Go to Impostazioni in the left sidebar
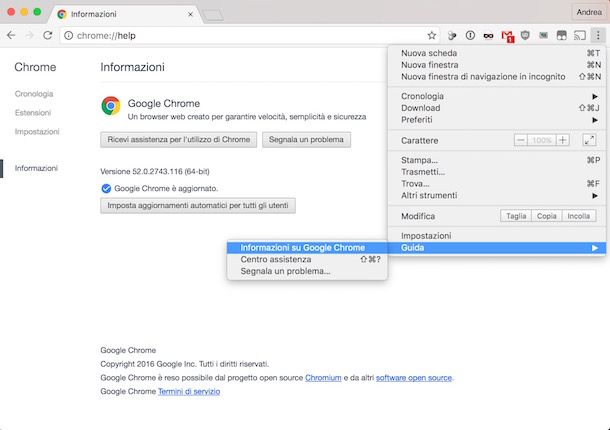The width and height of the screenshot is (610, 430). [x=37, y=132]
